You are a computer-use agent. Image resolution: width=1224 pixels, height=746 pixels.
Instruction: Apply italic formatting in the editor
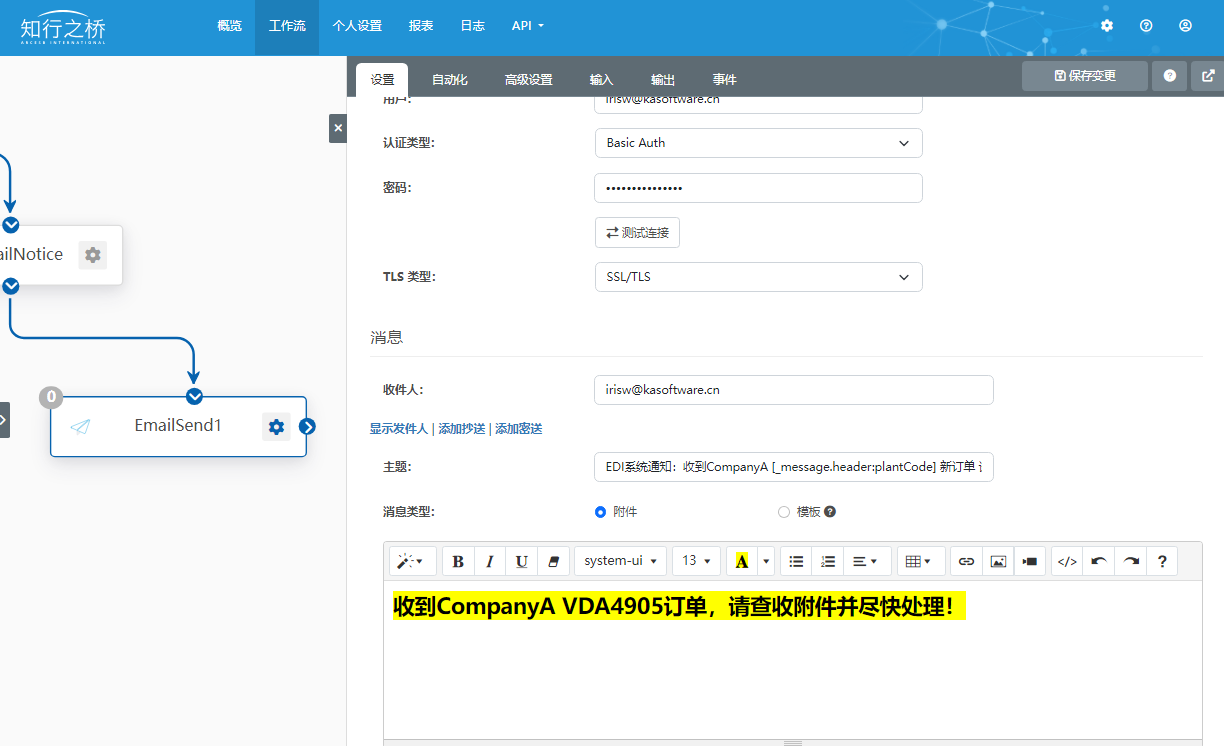pos(489,562)
